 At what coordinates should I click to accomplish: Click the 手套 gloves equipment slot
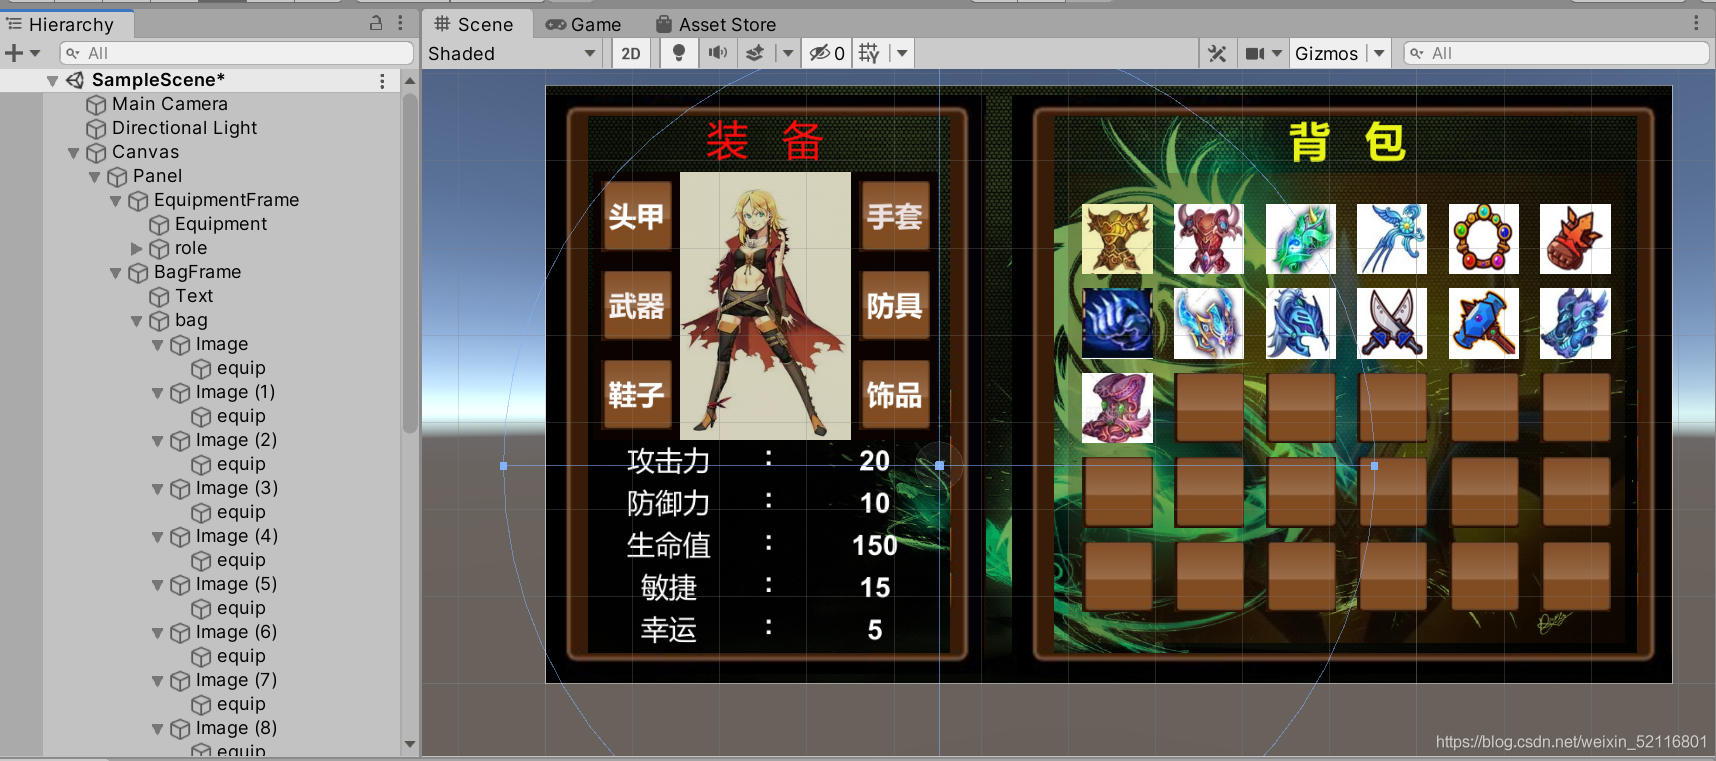click(895, 217)
